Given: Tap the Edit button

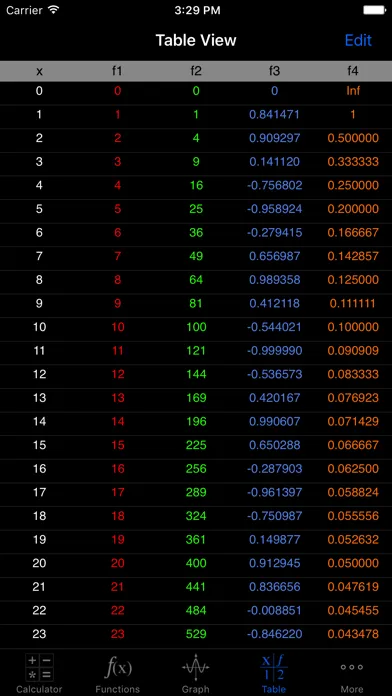Looking at the screenshot, I should tap(358, 40).
